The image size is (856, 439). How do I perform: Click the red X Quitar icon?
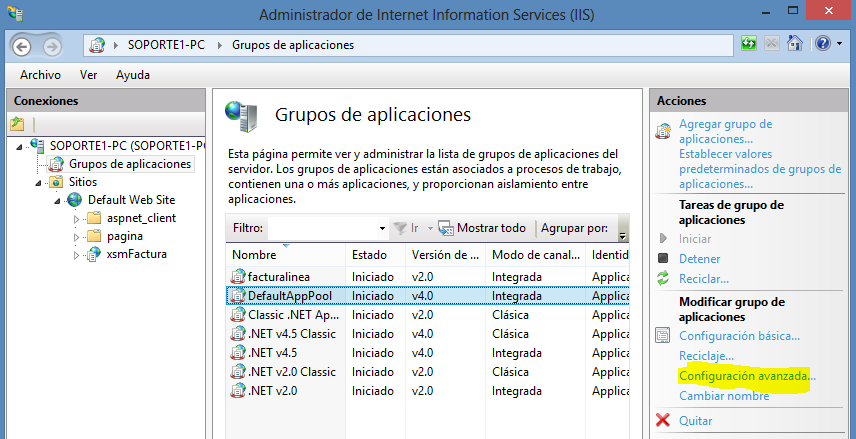[663, 420]
